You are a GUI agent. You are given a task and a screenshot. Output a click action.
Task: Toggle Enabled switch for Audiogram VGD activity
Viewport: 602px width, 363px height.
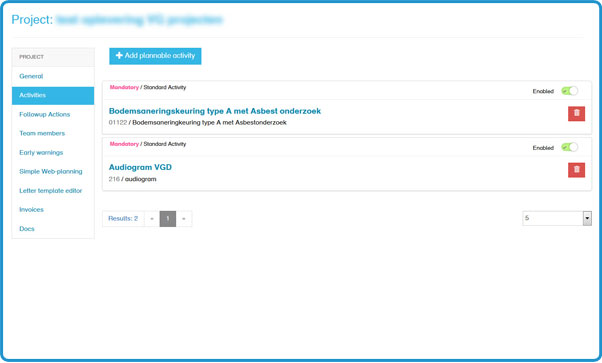569,147
